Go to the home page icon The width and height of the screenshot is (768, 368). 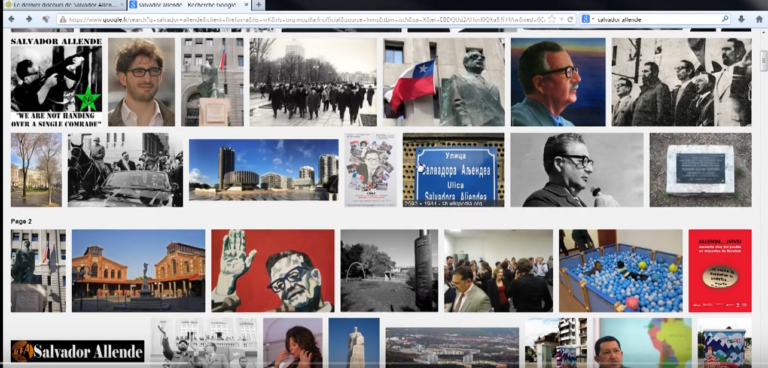point(759,19)
